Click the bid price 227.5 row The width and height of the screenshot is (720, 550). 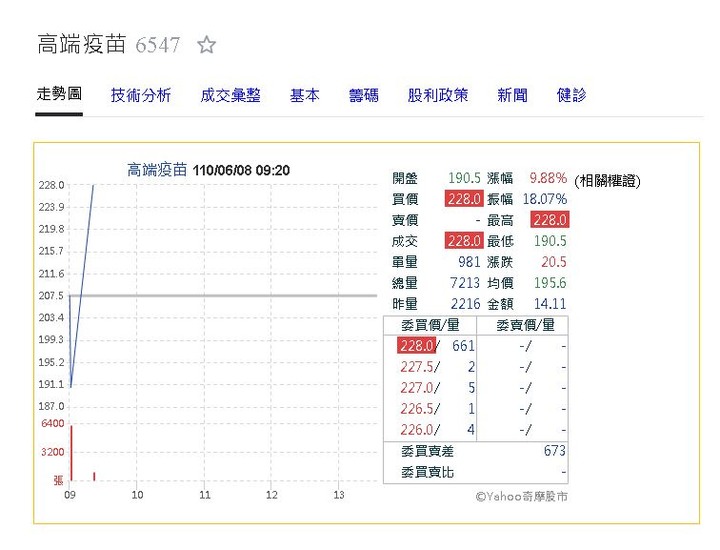tap(437, 367)
